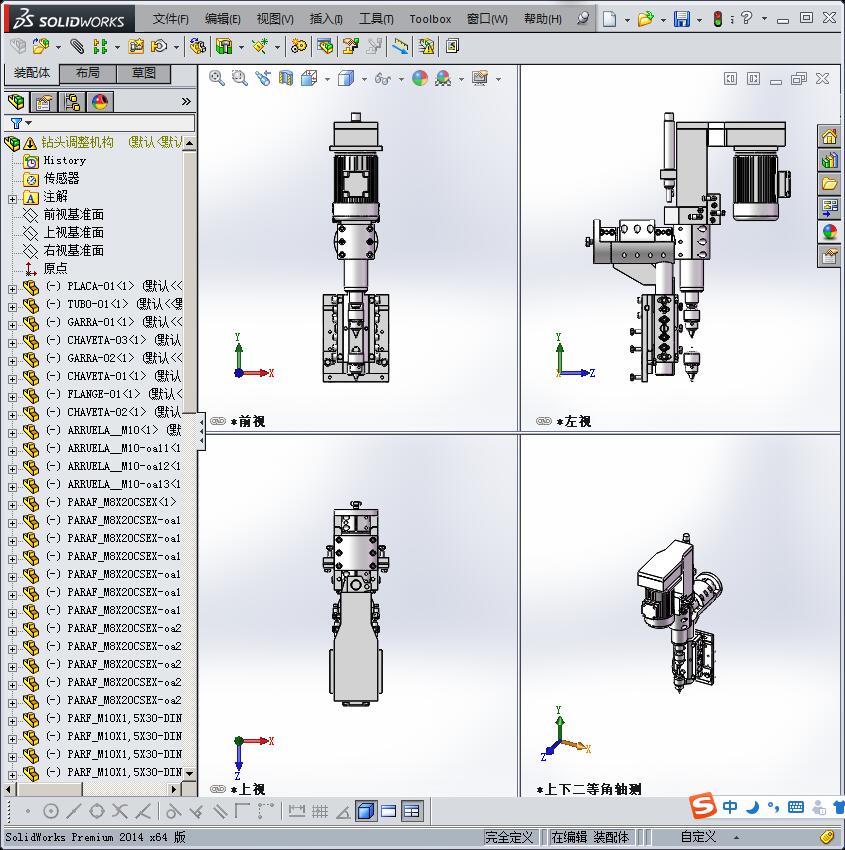Toggle link views icon in Front view
845x850 pixels.
tap(218, 421)
